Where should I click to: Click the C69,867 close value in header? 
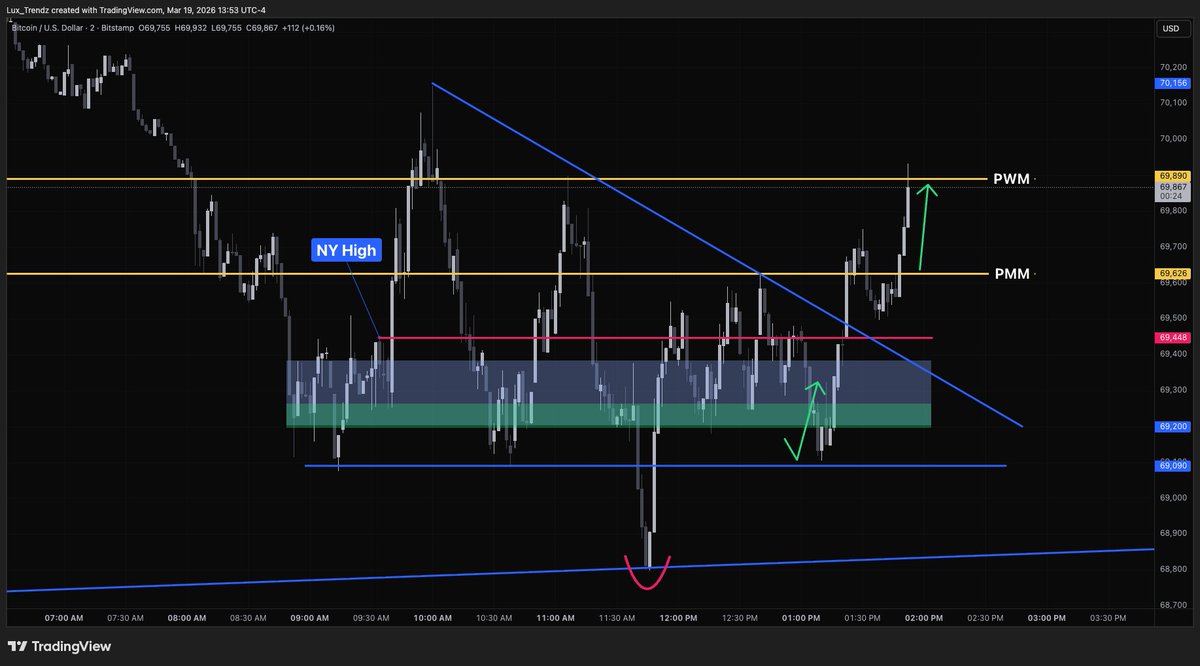tap(264, 27)
